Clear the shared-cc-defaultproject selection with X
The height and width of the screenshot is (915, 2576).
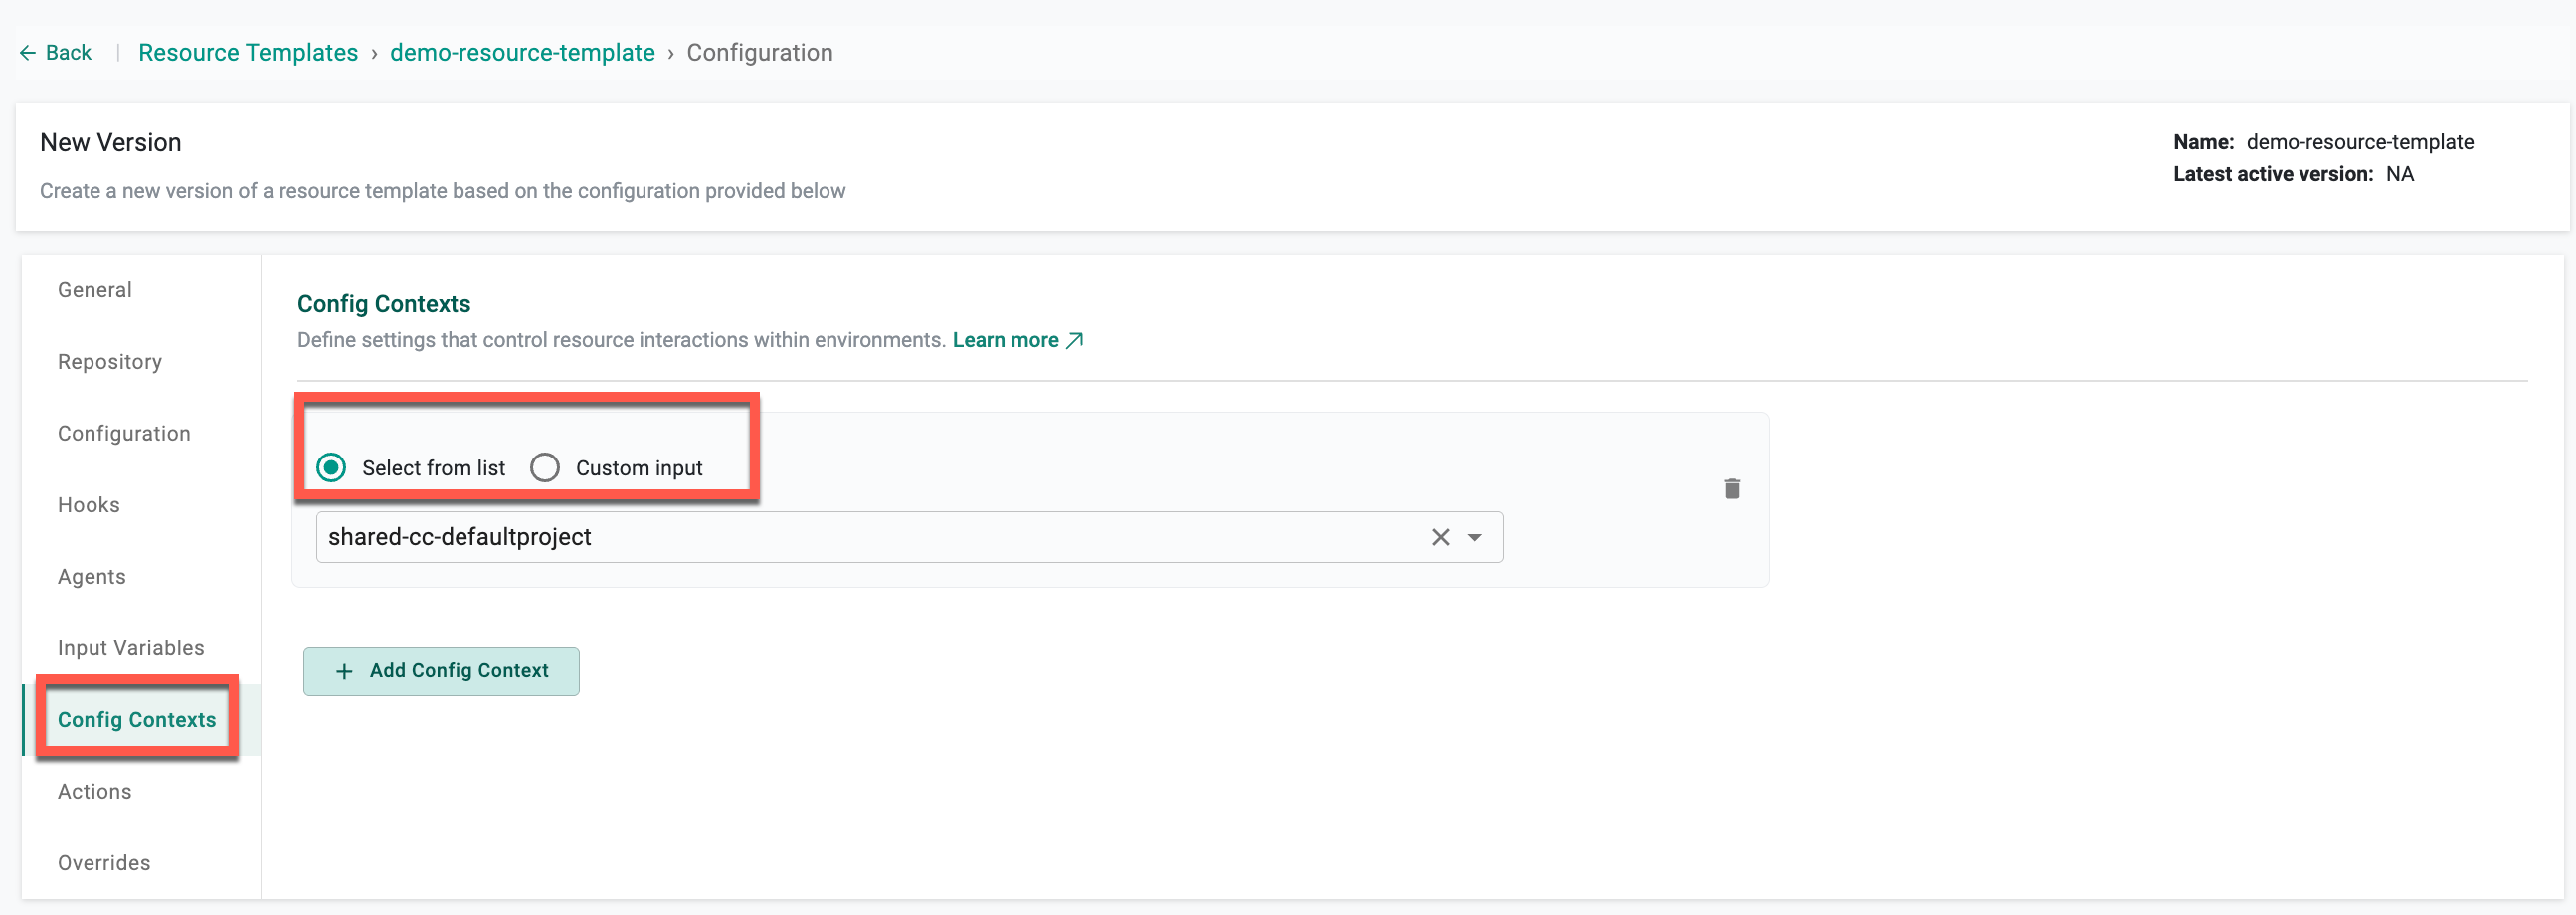coord(1440,537)
